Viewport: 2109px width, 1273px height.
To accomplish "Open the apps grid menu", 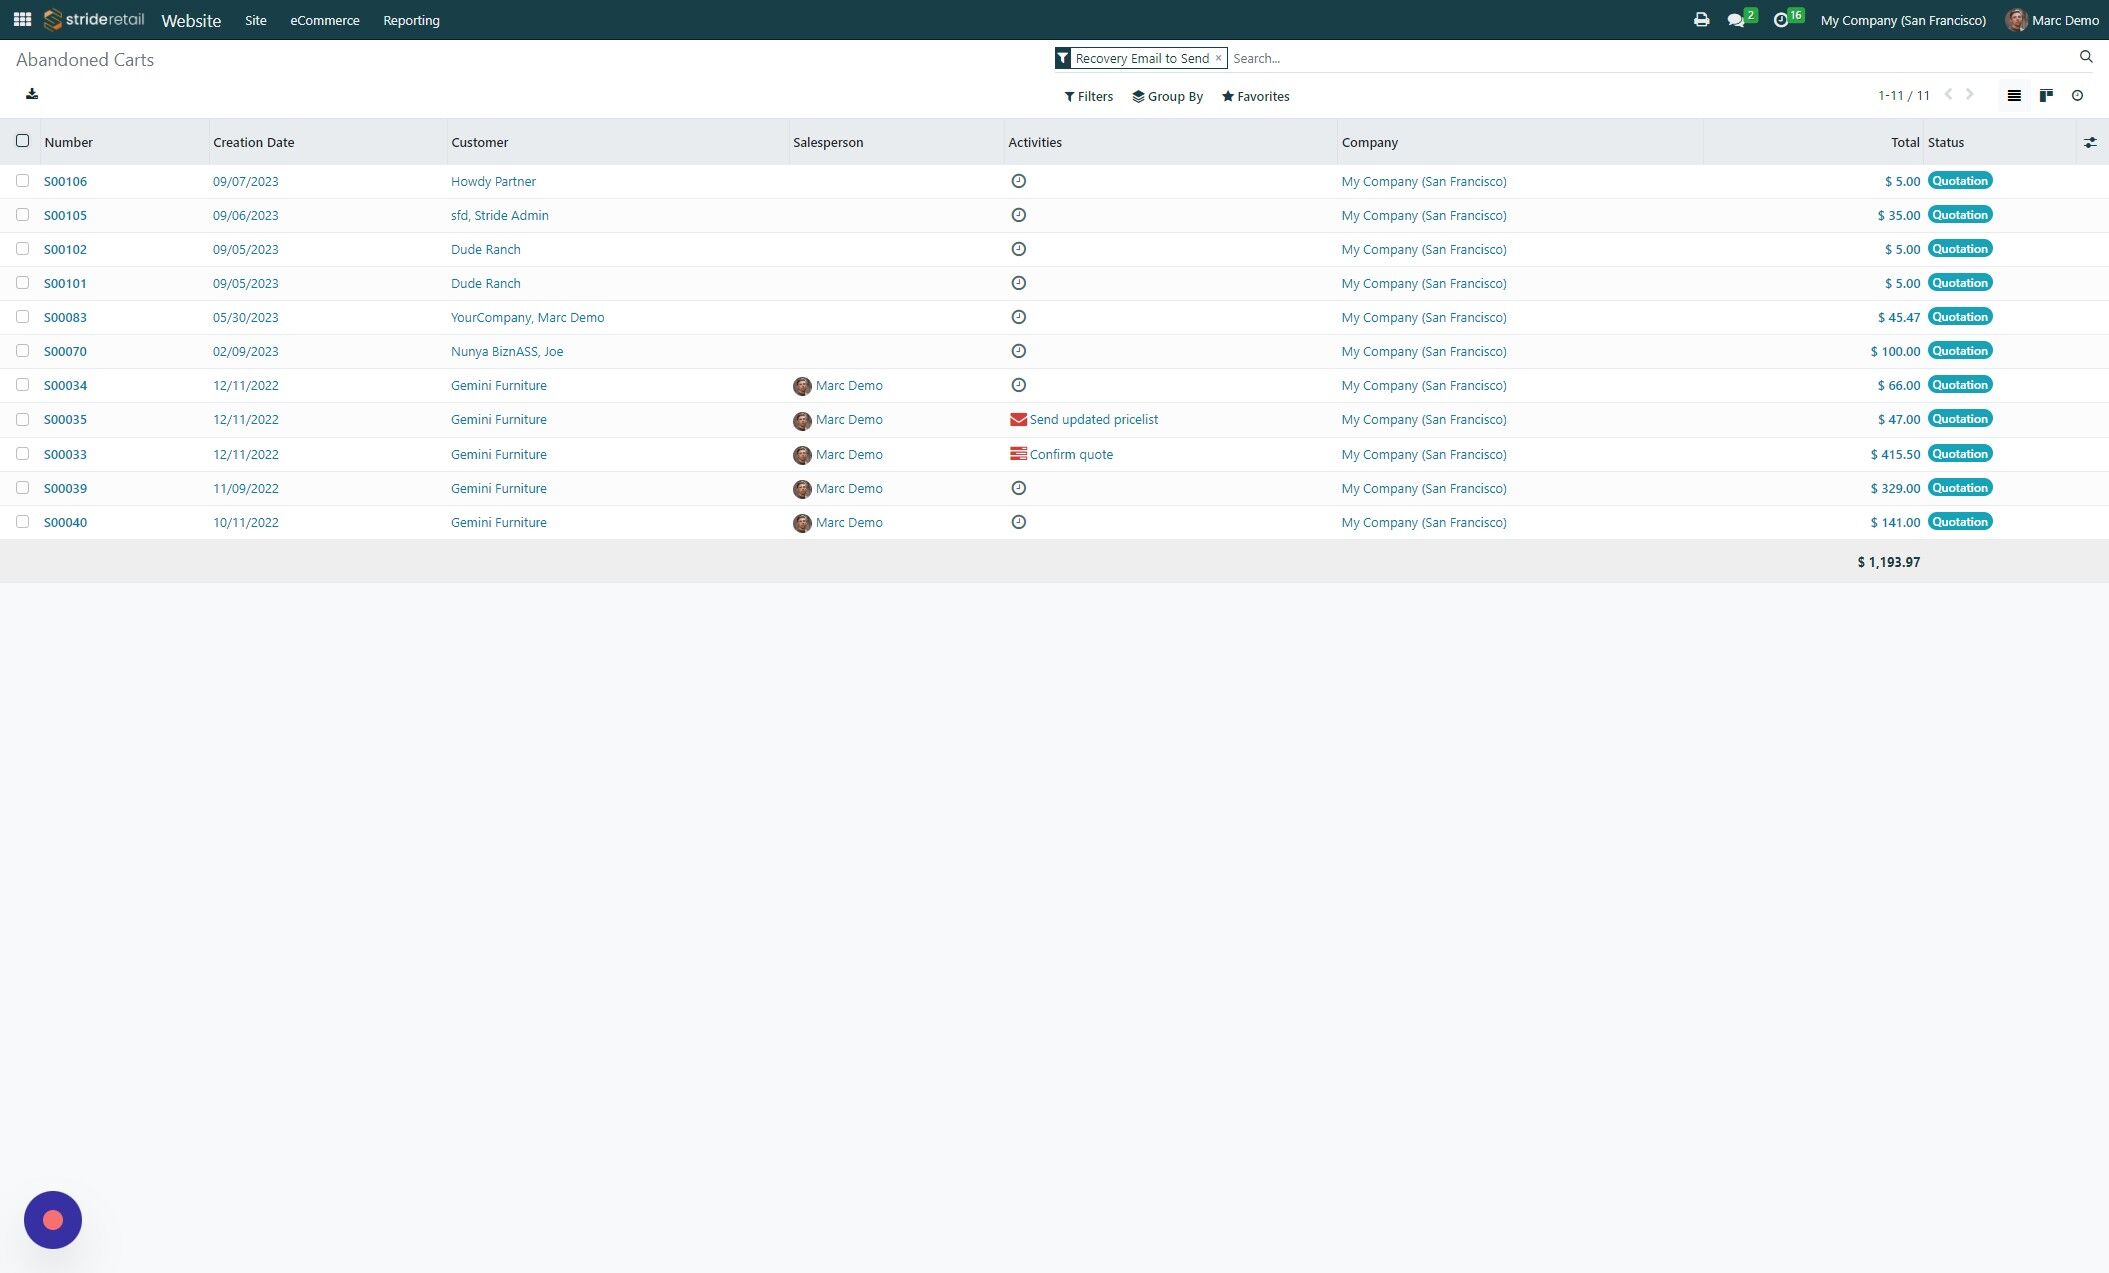I will click(x=22, y=19).
